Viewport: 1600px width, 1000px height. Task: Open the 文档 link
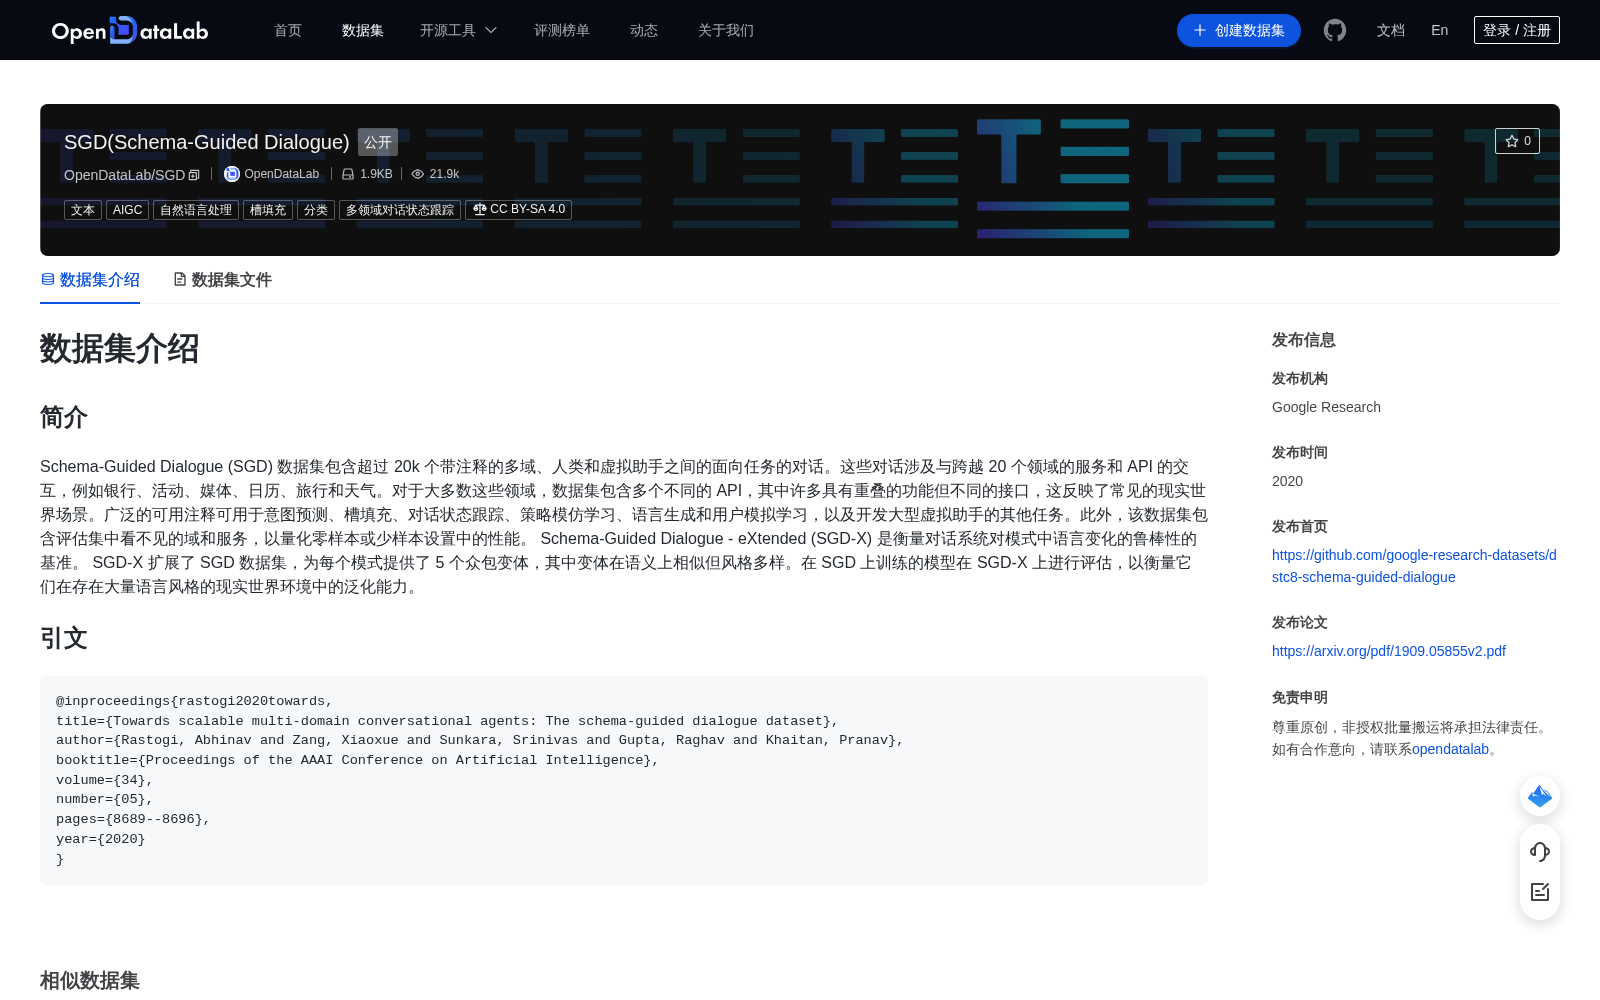click(x=1391, y=30)
